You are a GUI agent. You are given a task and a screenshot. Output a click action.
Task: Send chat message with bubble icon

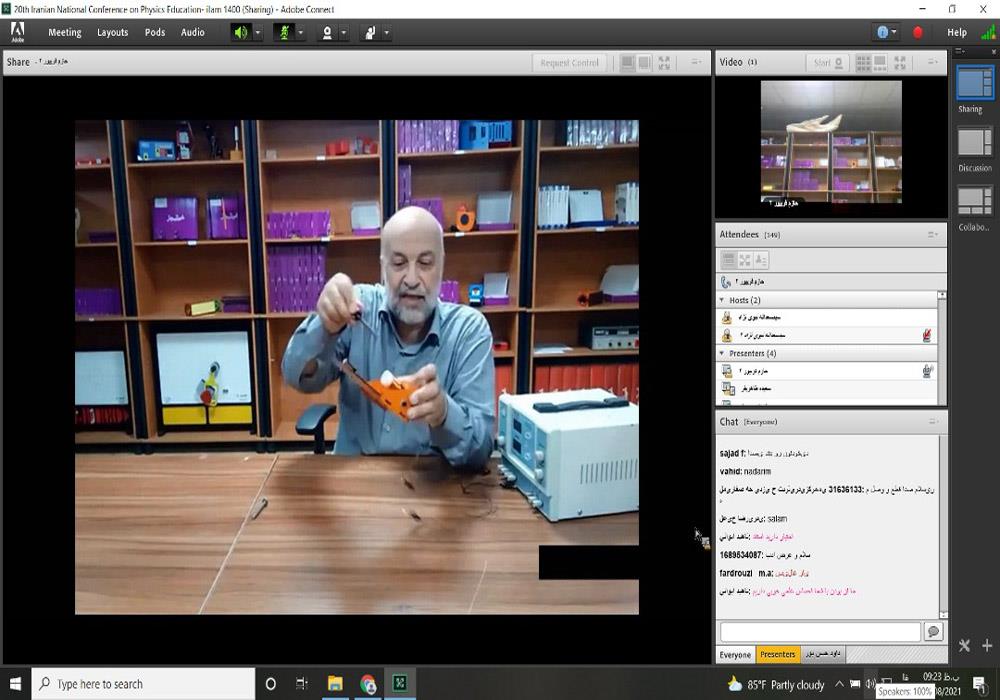point(933,632)
